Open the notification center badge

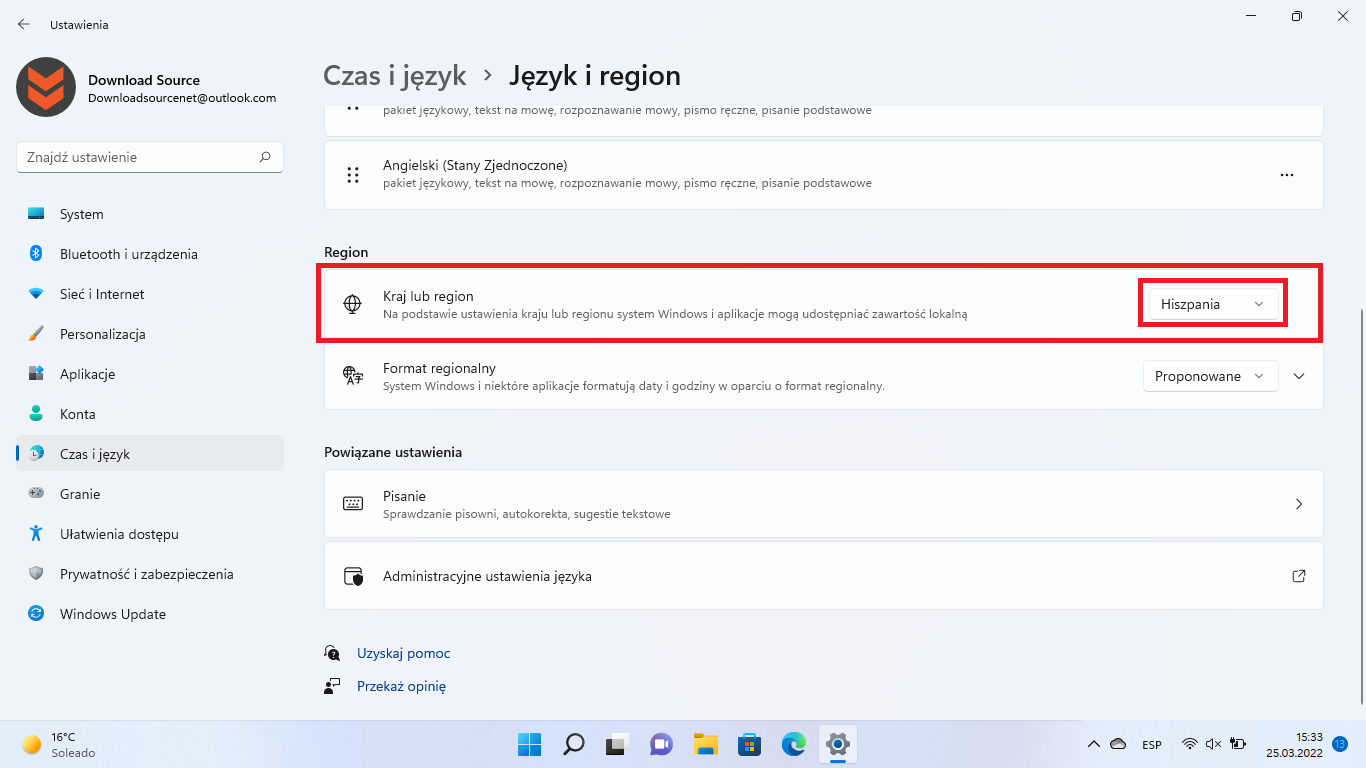[1340, 744]
